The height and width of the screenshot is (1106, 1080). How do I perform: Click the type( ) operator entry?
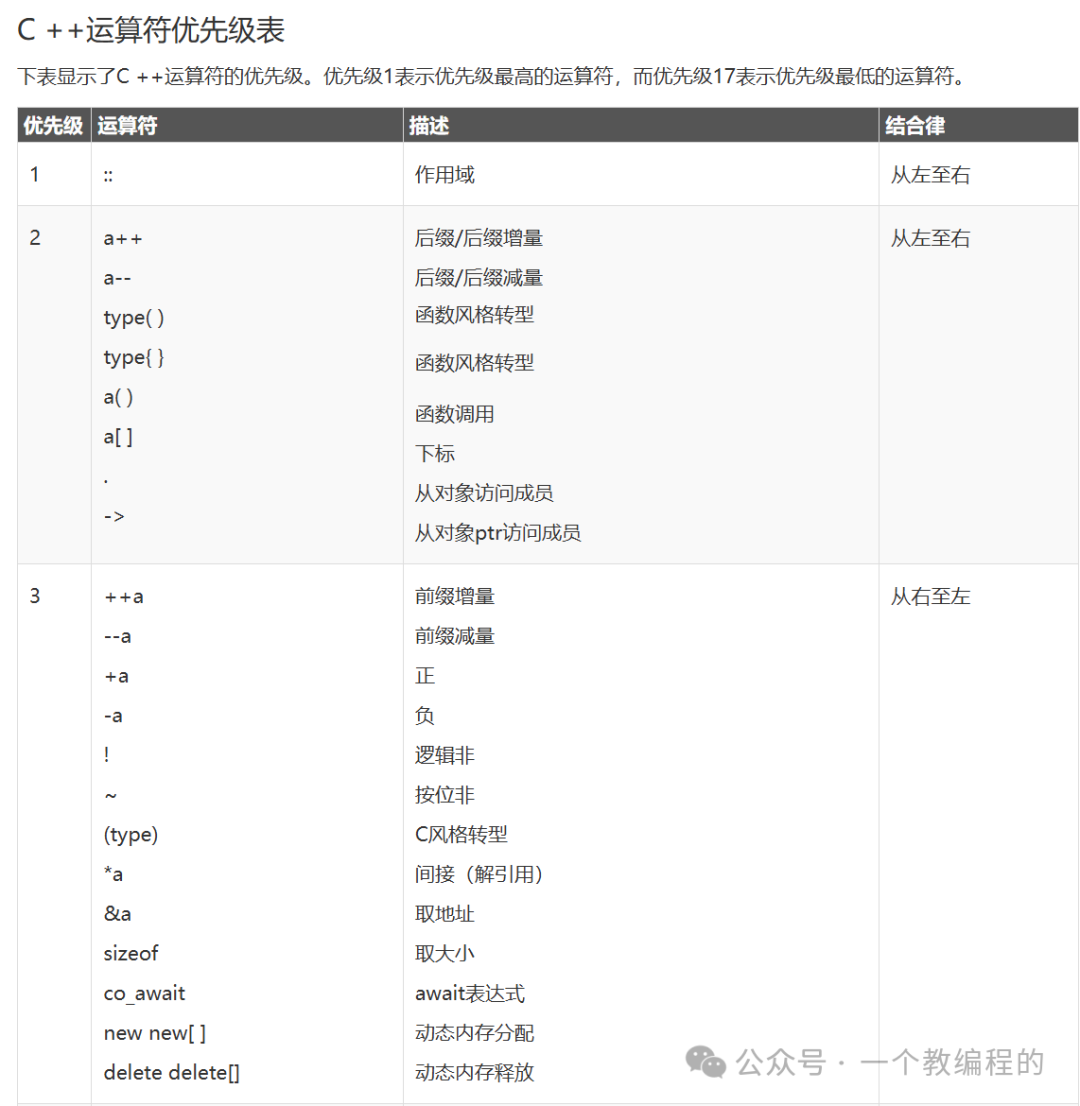pyautogui.click(x=134, y=317)
